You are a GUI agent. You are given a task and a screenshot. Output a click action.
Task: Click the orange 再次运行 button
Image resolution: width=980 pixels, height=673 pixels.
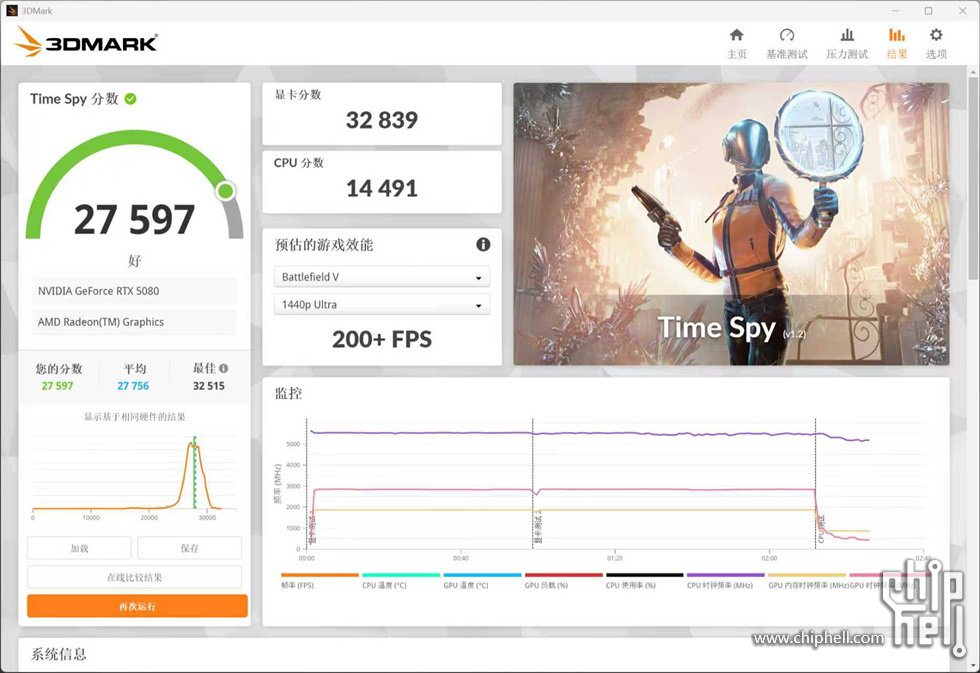coord(138,606)
